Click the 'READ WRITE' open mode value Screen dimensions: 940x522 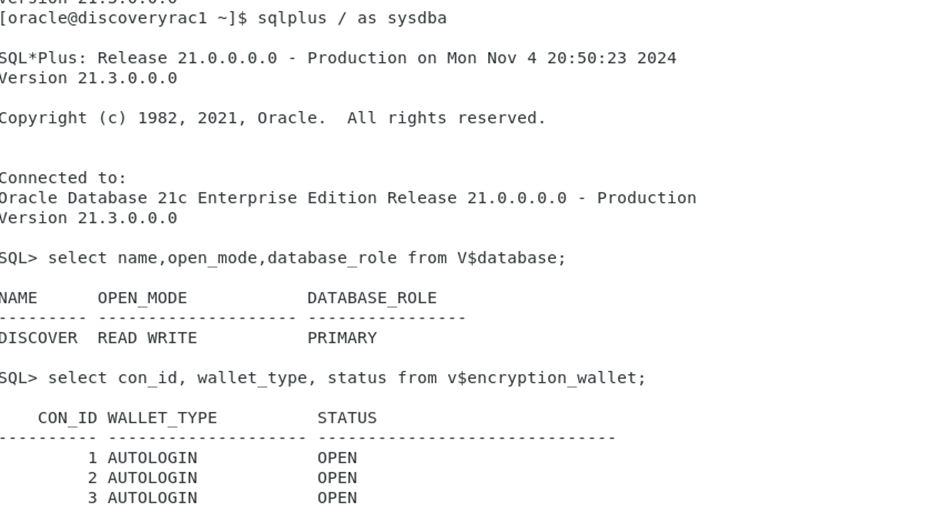coord(147,338)
